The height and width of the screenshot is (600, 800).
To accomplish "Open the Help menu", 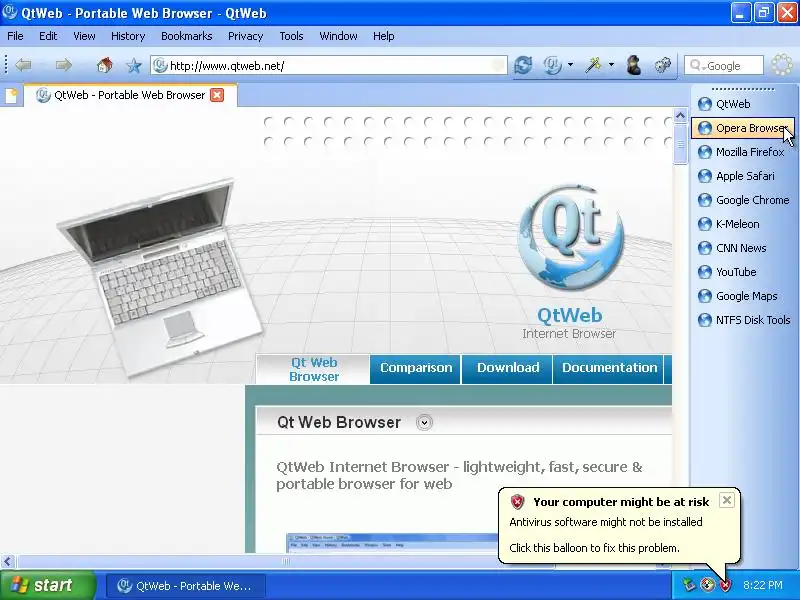I will tap(383, 36).
